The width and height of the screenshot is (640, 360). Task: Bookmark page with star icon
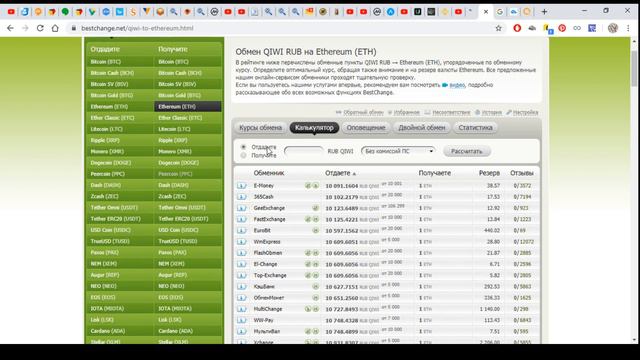[498, 28]
